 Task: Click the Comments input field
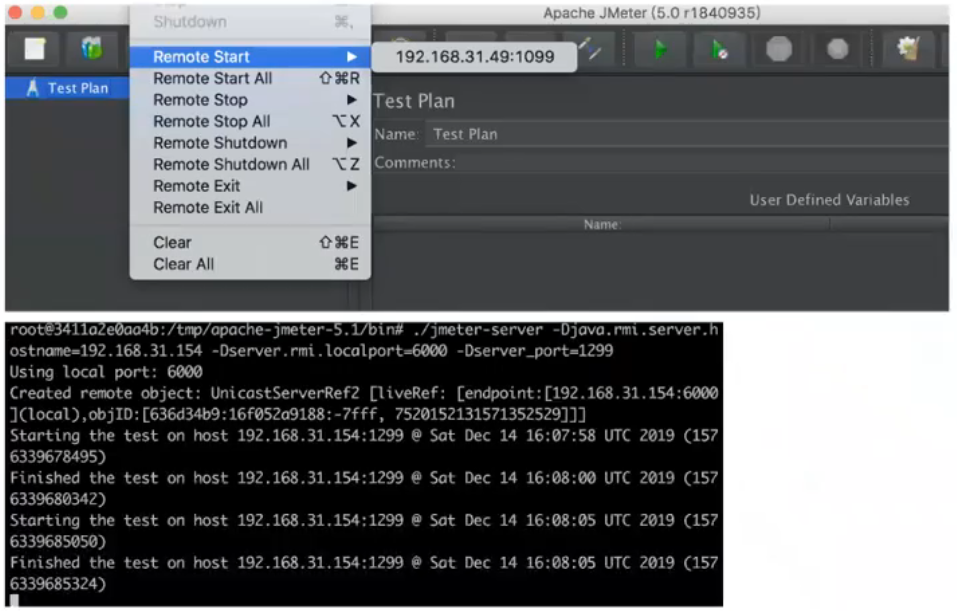pos(703,163)
